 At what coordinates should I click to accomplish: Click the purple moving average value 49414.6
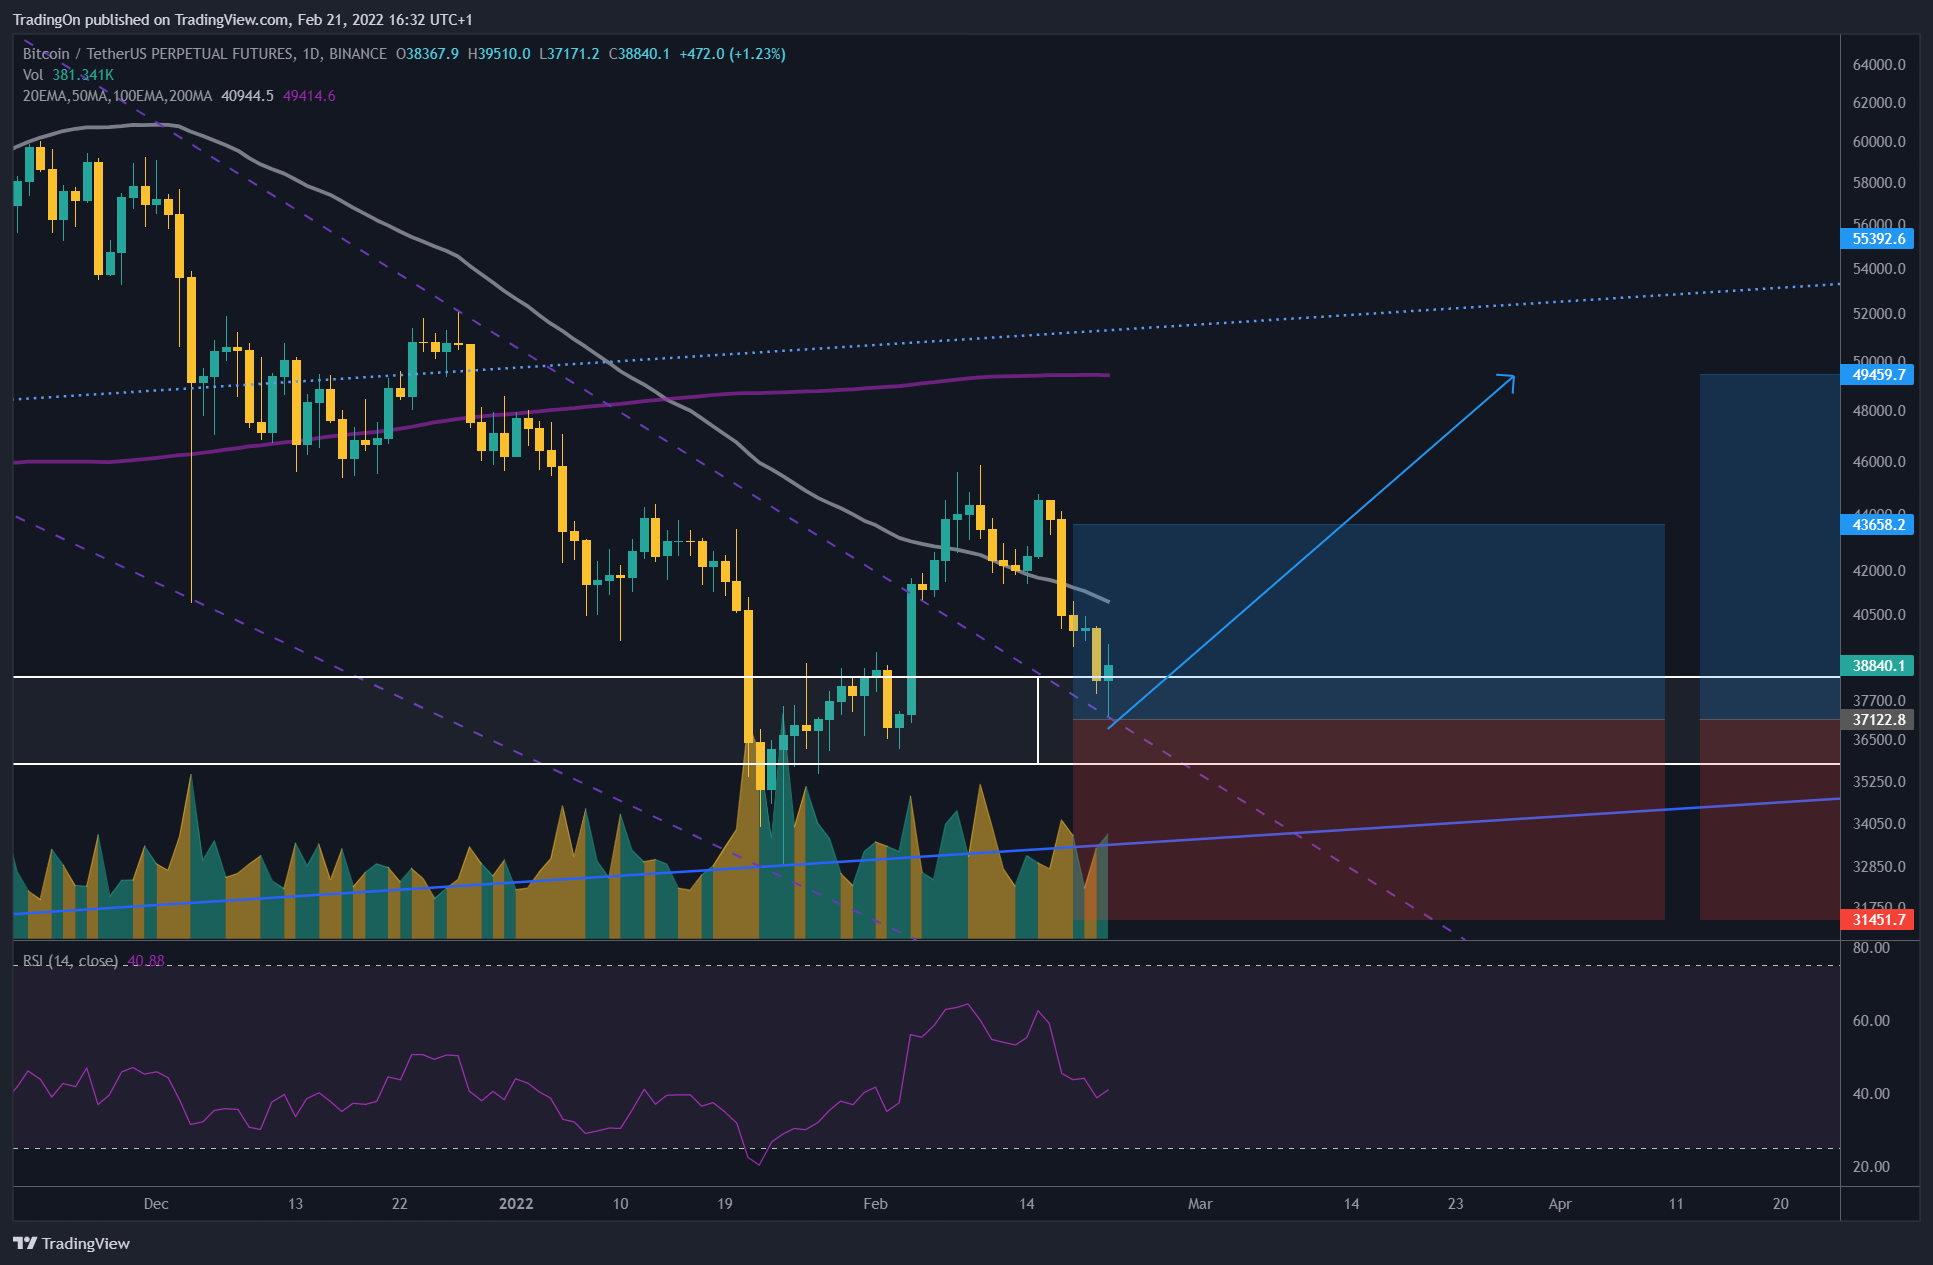point(309,96)
